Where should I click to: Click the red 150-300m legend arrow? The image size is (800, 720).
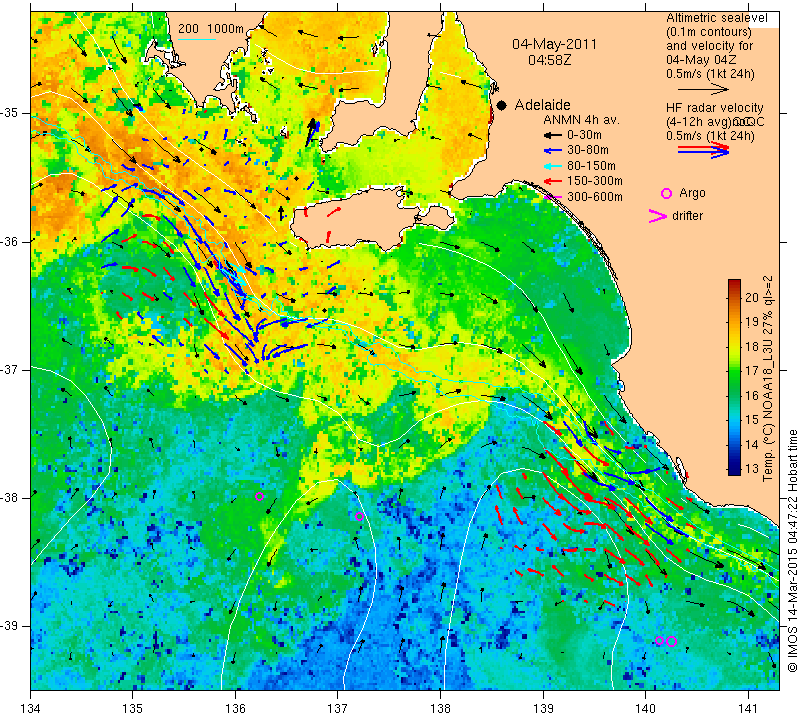click(x=553, y=181)
